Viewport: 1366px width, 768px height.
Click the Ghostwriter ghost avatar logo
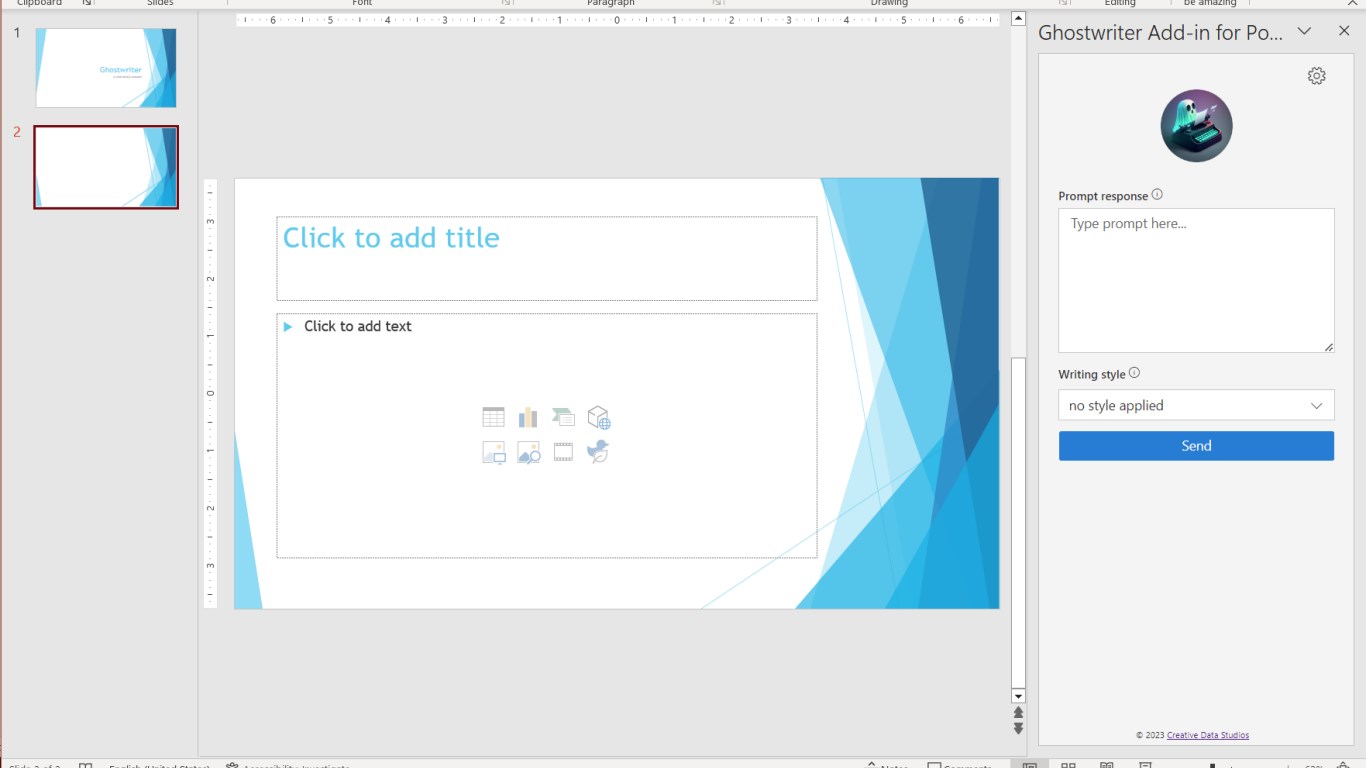1196,126
